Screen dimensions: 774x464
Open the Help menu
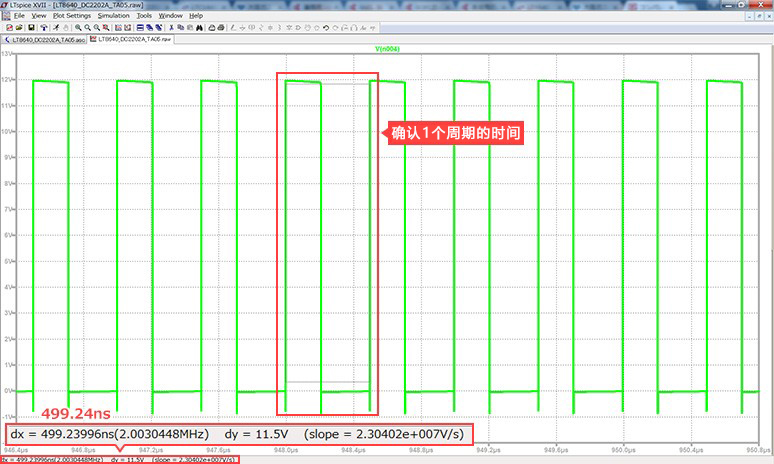point(196,16)
